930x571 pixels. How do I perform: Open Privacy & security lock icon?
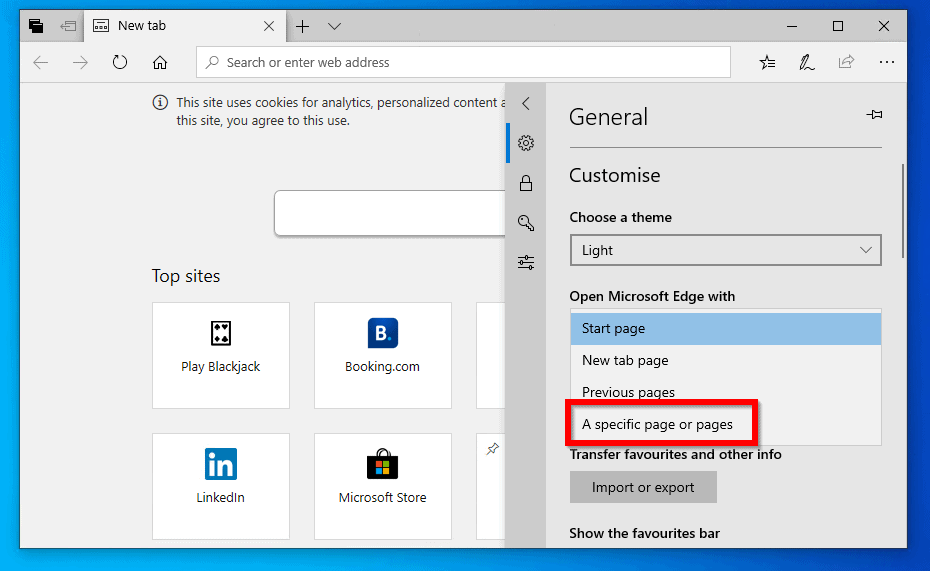(525, 183)
